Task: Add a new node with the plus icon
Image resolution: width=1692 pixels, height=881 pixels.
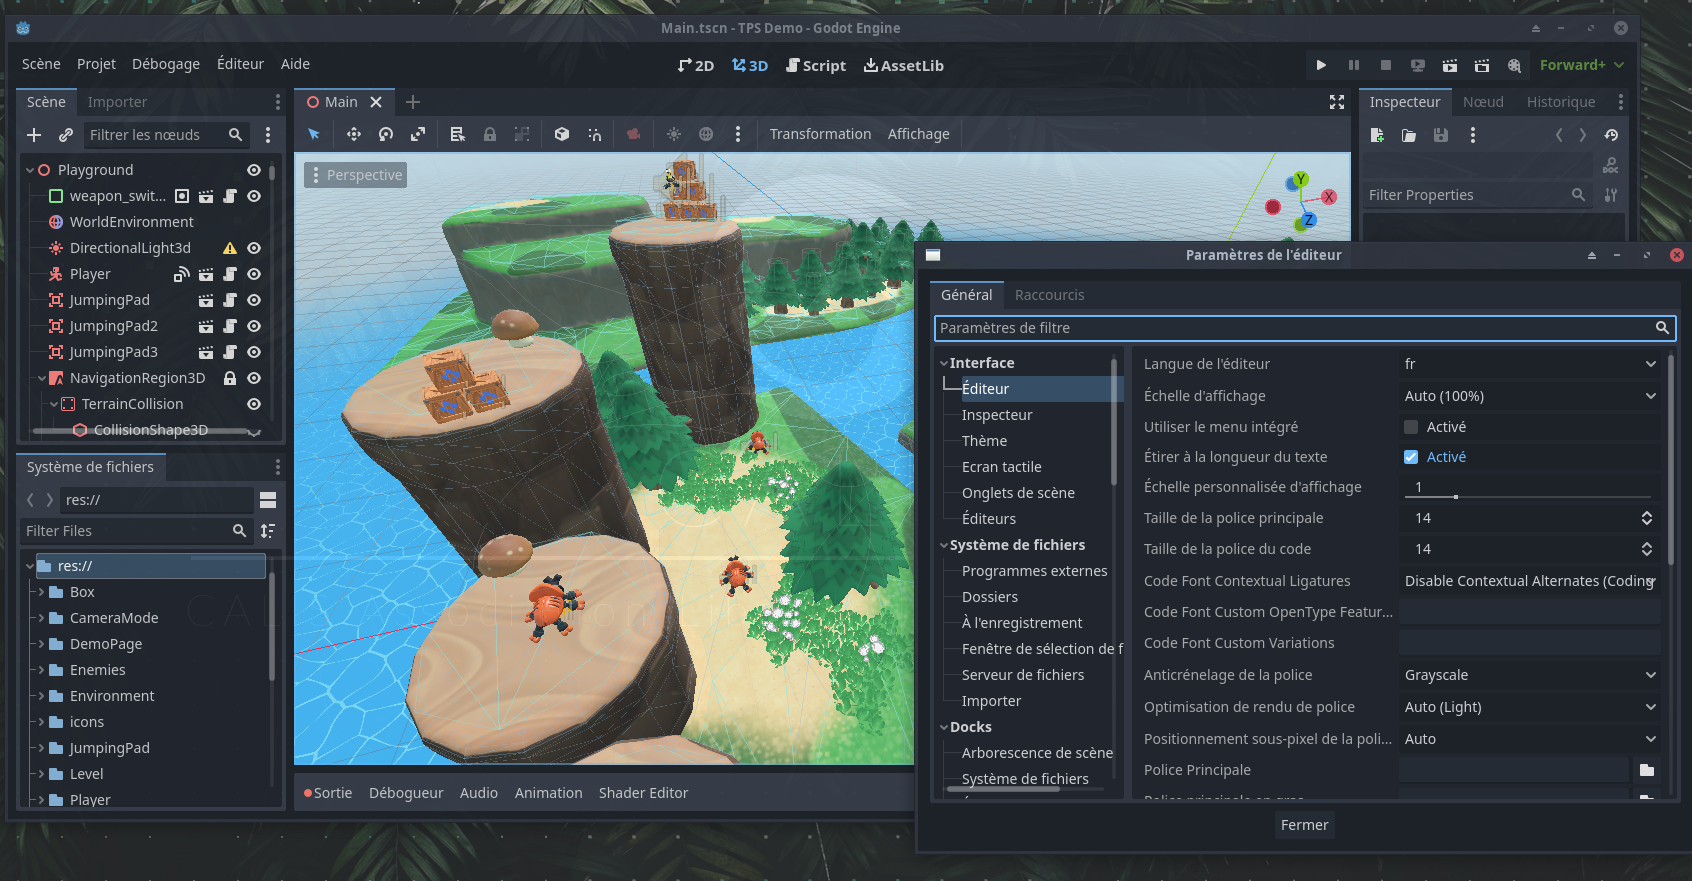Action: click(34, 135)
